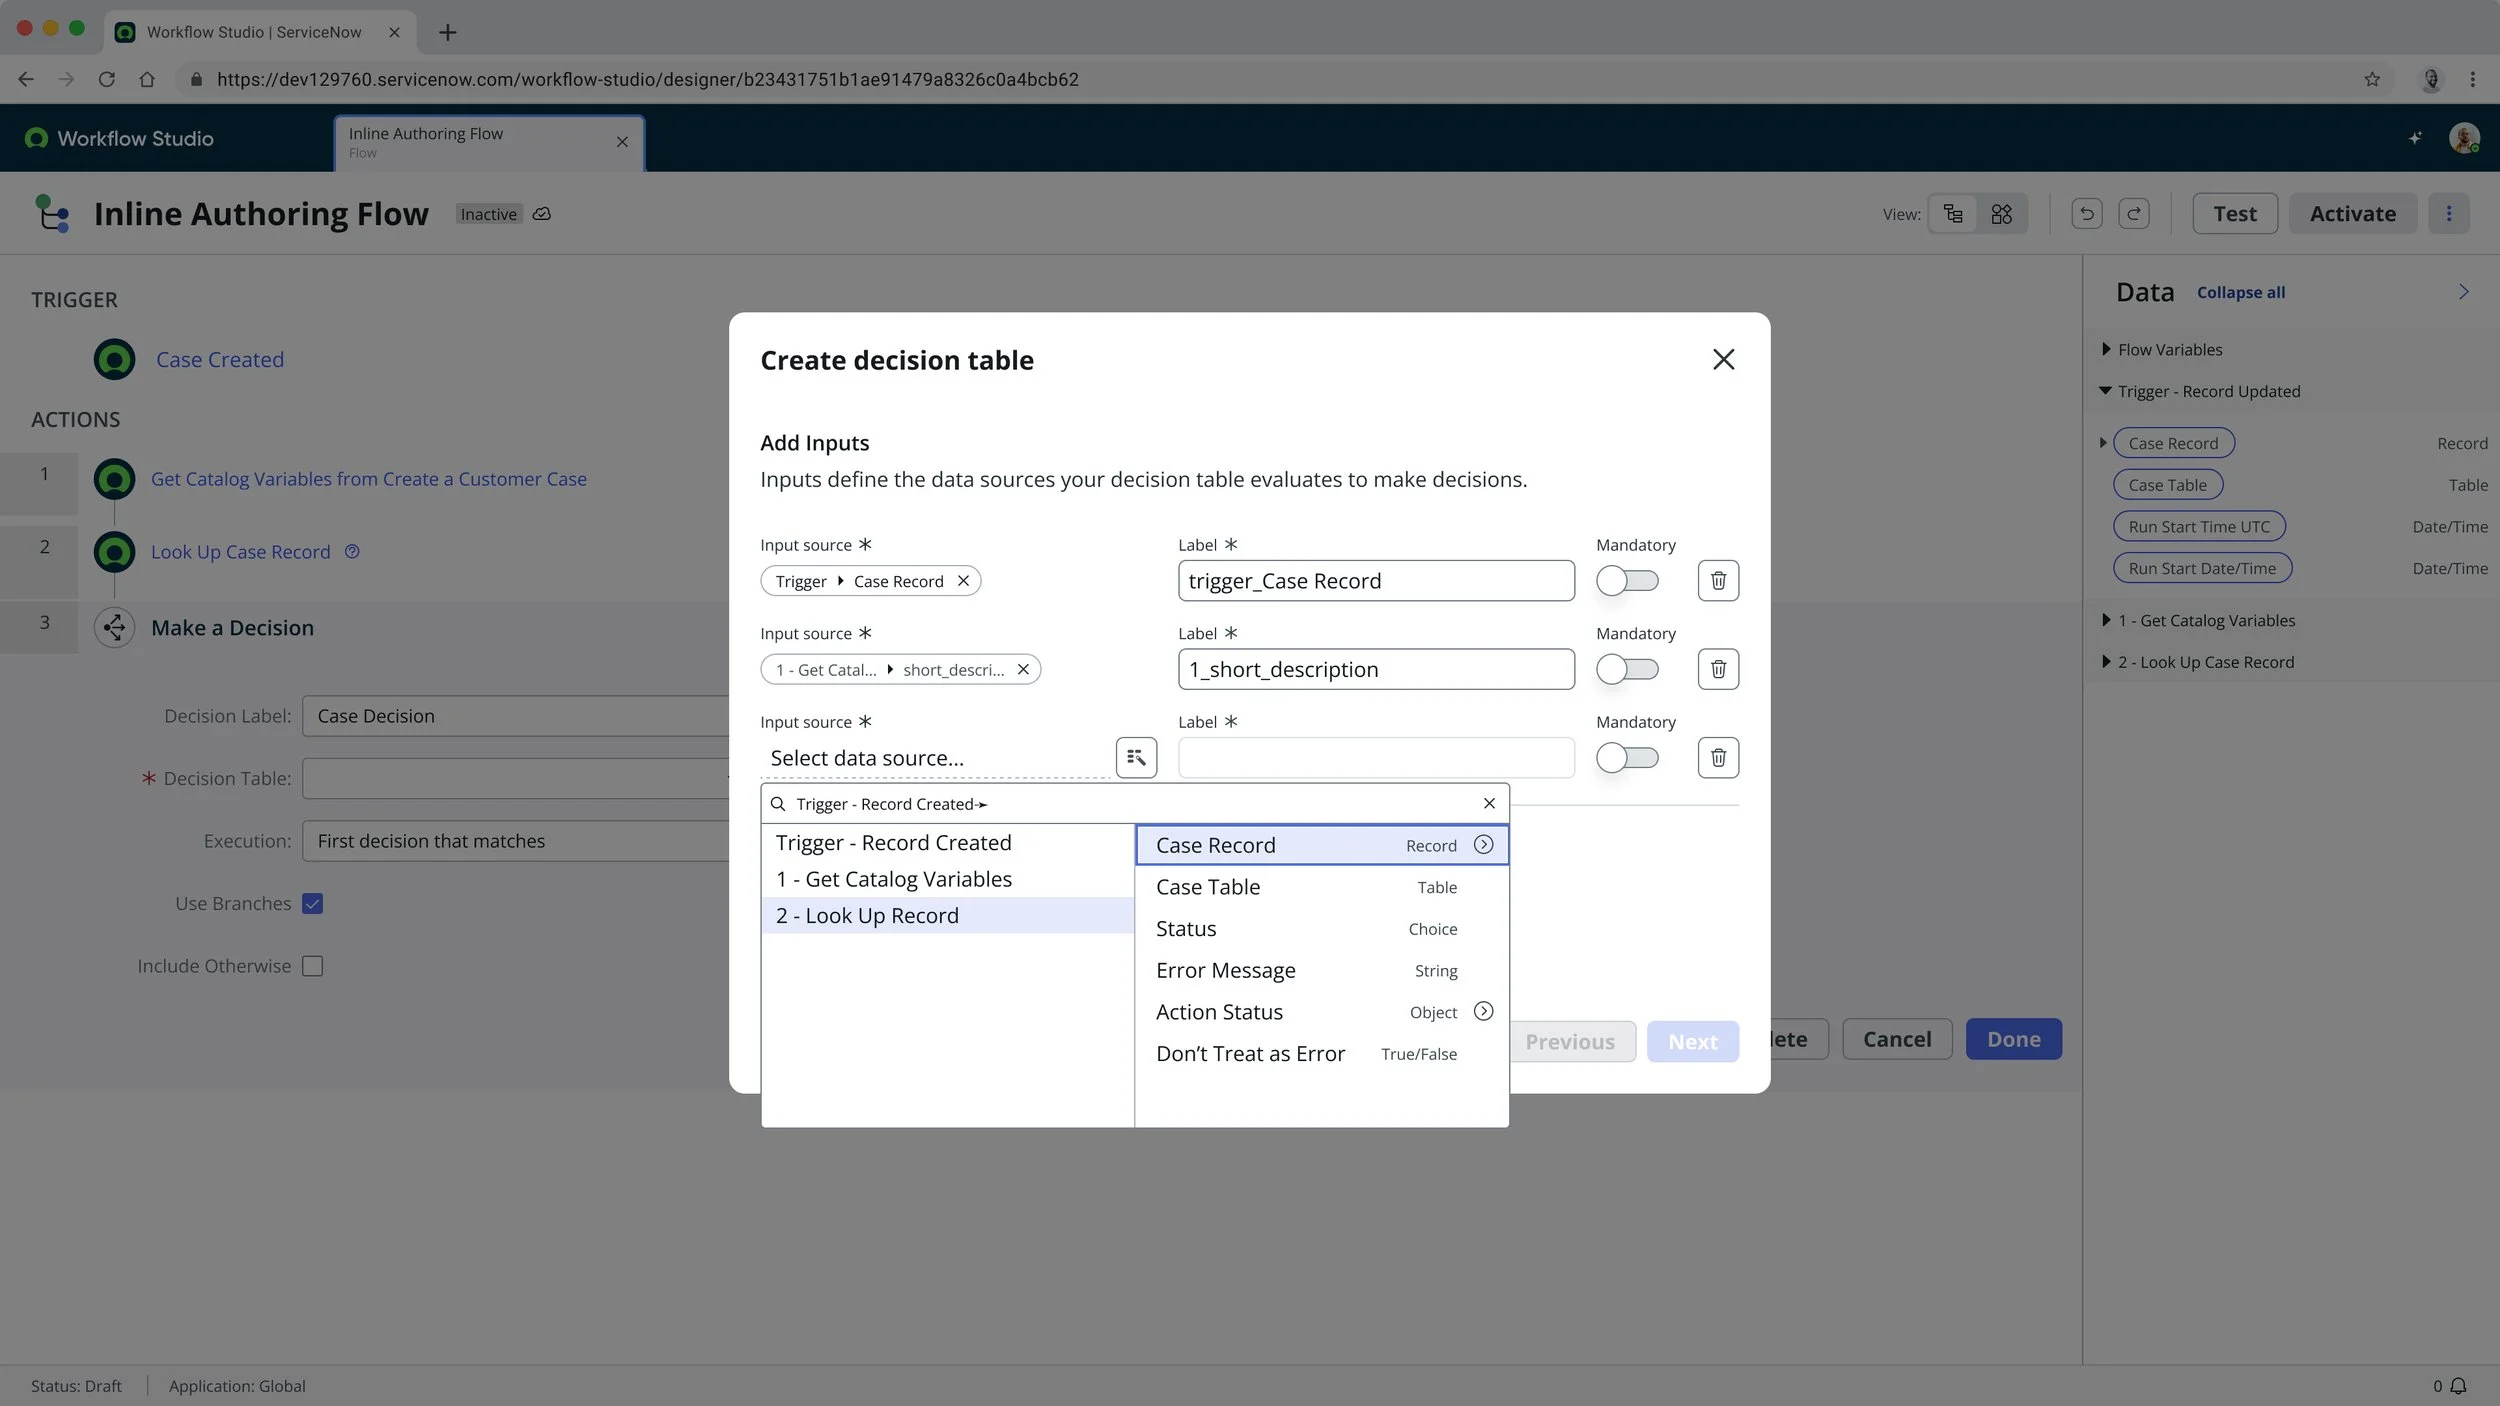
Task: Toggle Mandatory for trigger_Case Record input
Action: point(1626,581)
